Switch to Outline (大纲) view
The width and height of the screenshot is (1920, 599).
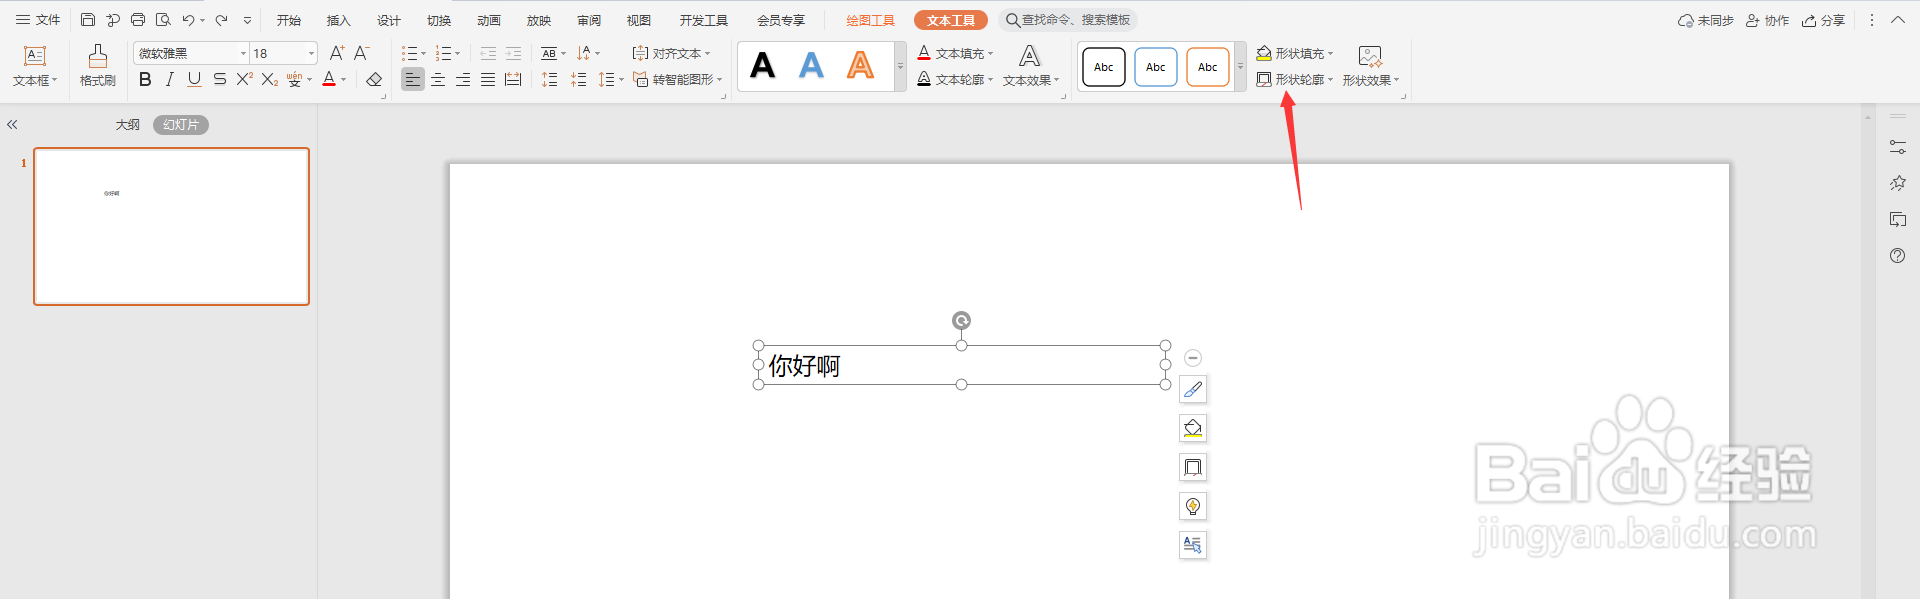(128, 125)
